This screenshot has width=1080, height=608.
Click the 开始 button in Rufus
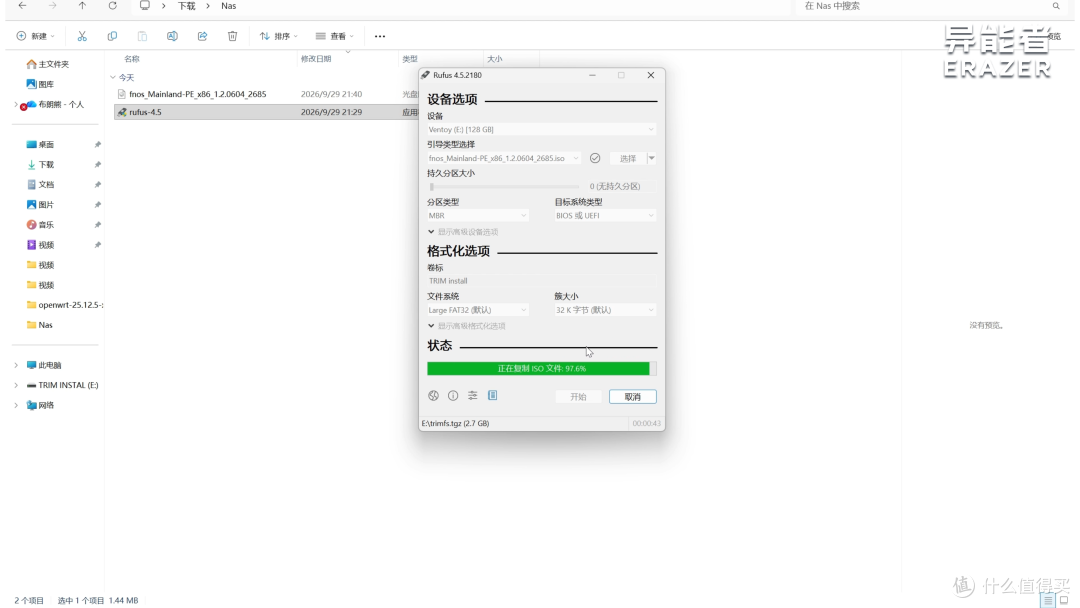[578, 397]
